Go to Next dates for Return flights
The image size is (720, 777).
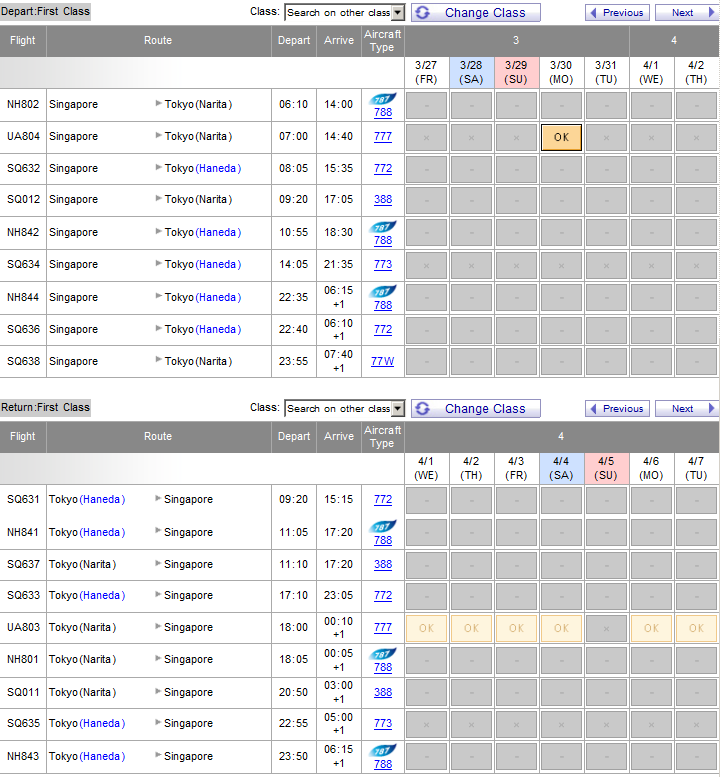click(687, 408)
